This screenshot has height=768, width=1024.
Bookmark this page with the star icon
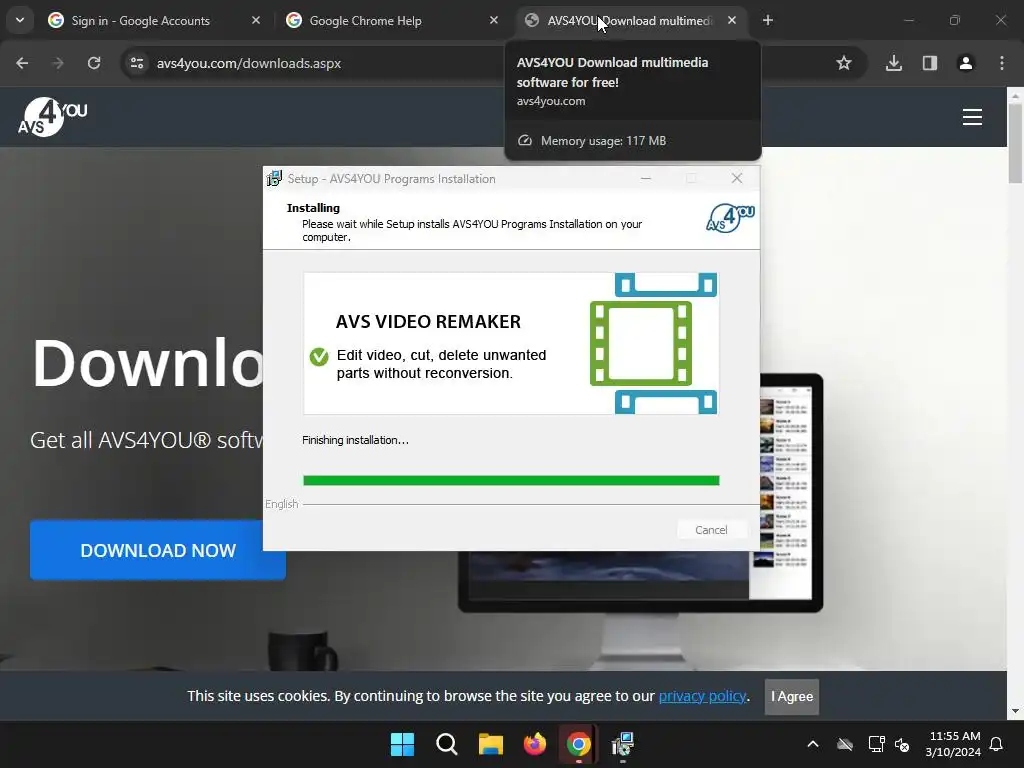coord(844,63)
